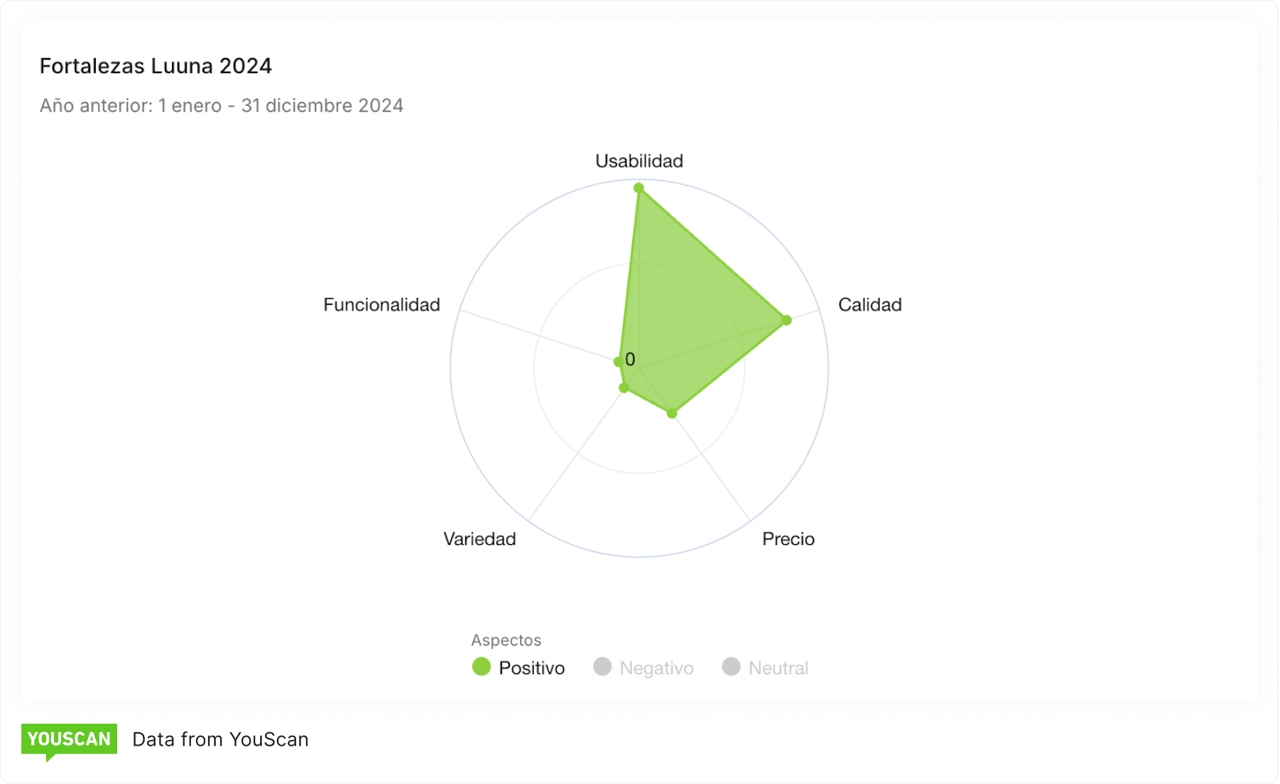Click the Calidad axis label
1280x784 pixels.
coord(870,305)
